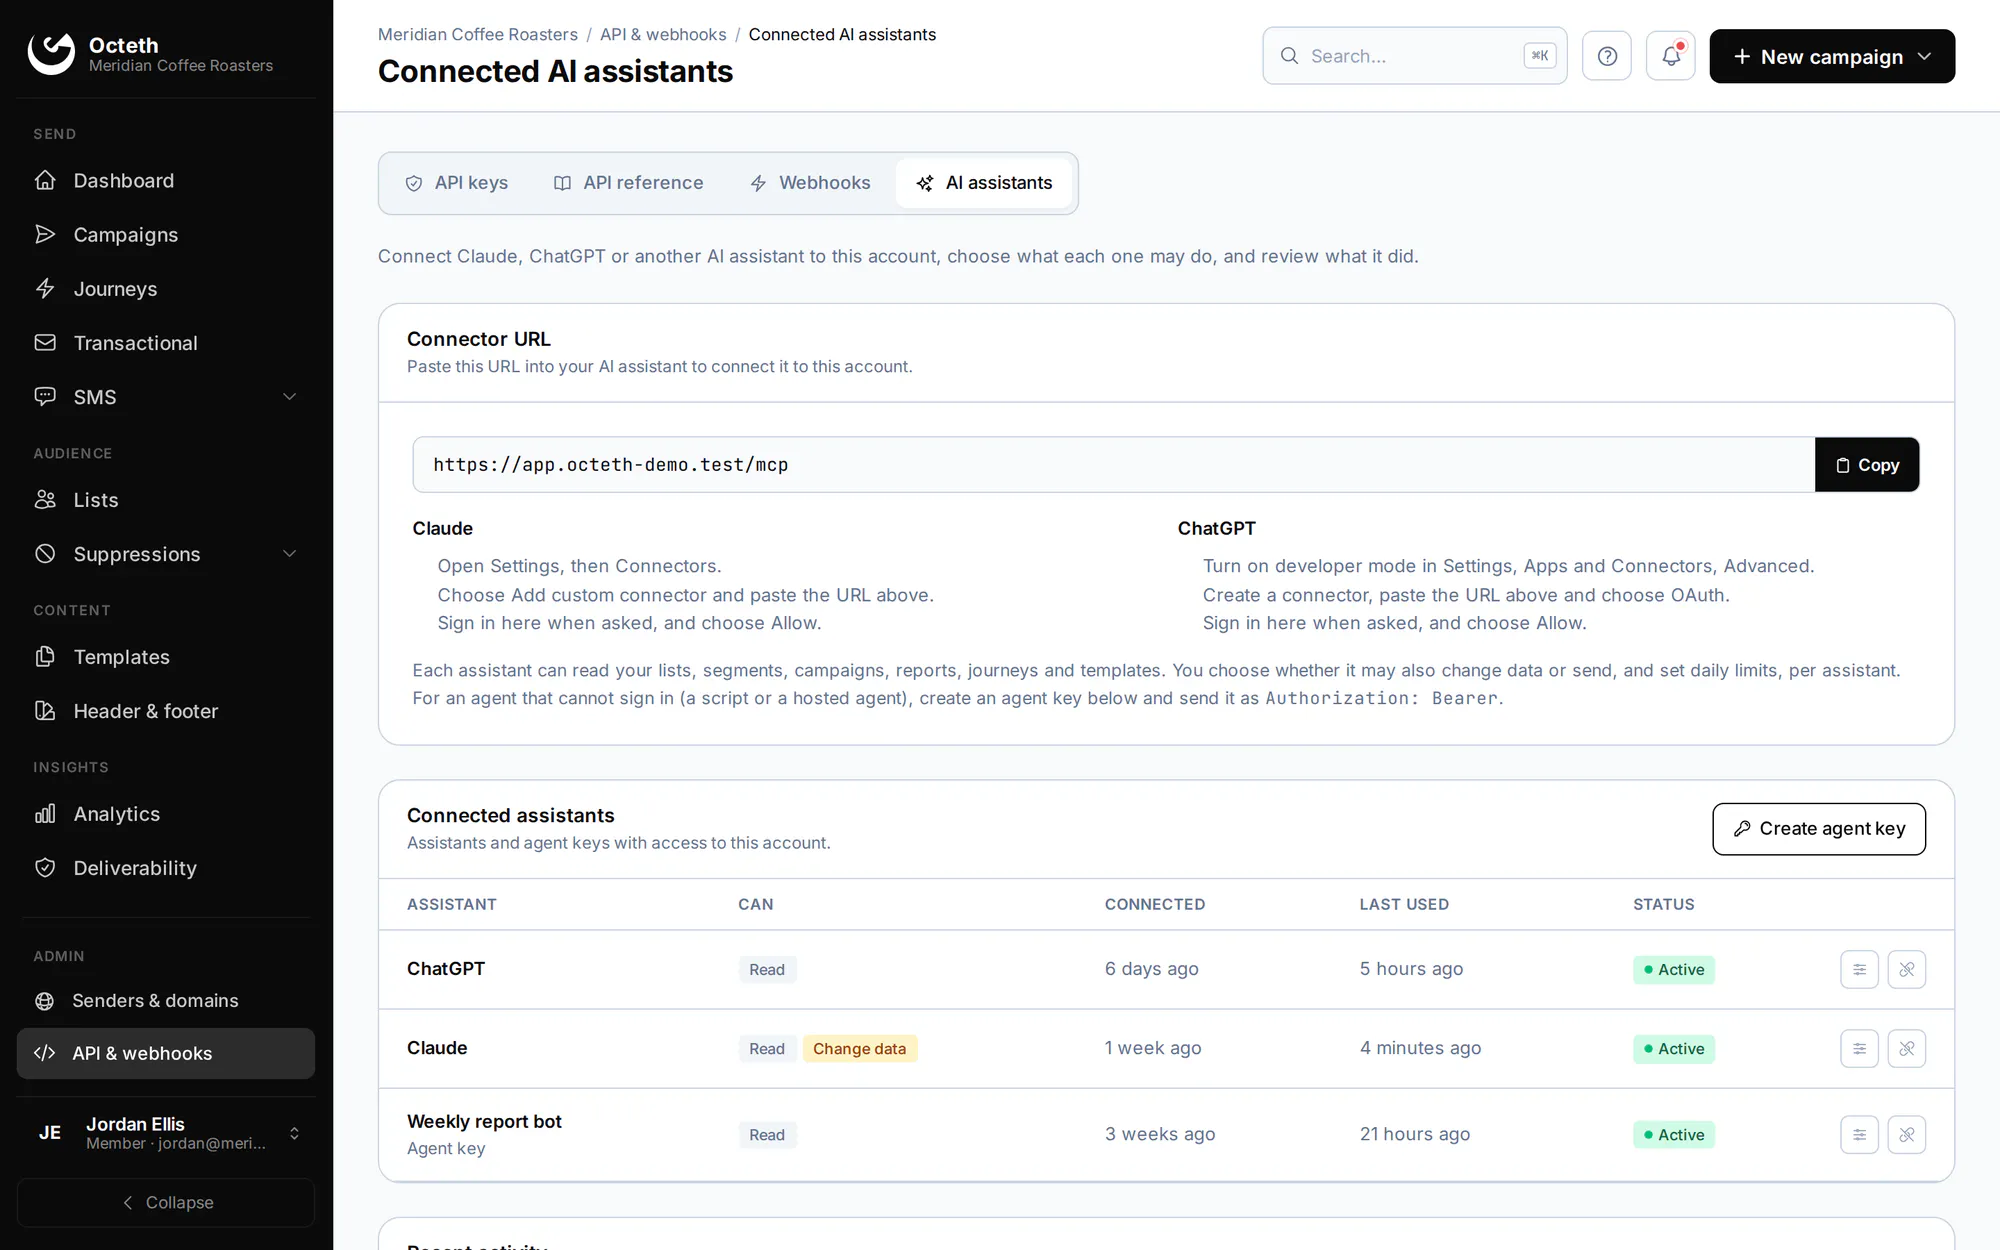2000x1250 pixels.
Task: Click '4 minutes ago' last used value
Action: [1420, 1048]
